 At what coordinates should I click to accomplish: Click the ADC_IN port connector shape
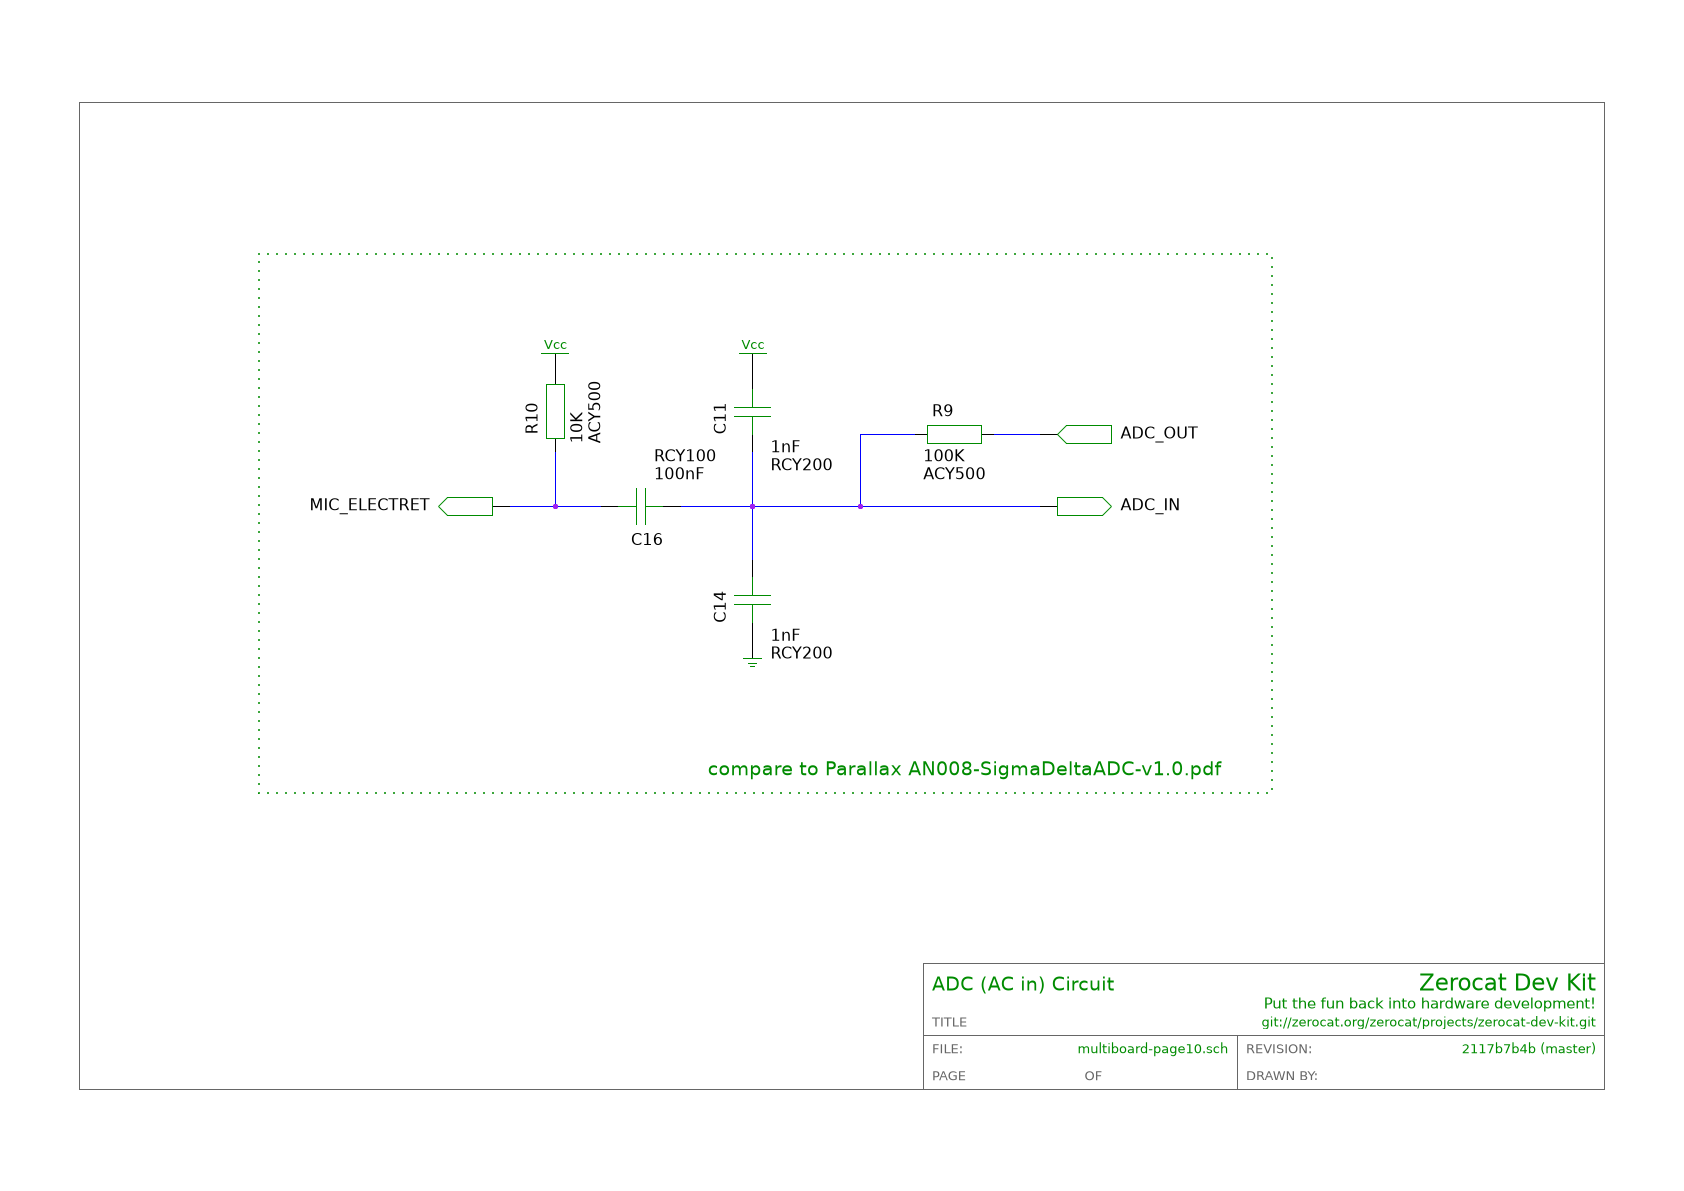pos(1084,506)
